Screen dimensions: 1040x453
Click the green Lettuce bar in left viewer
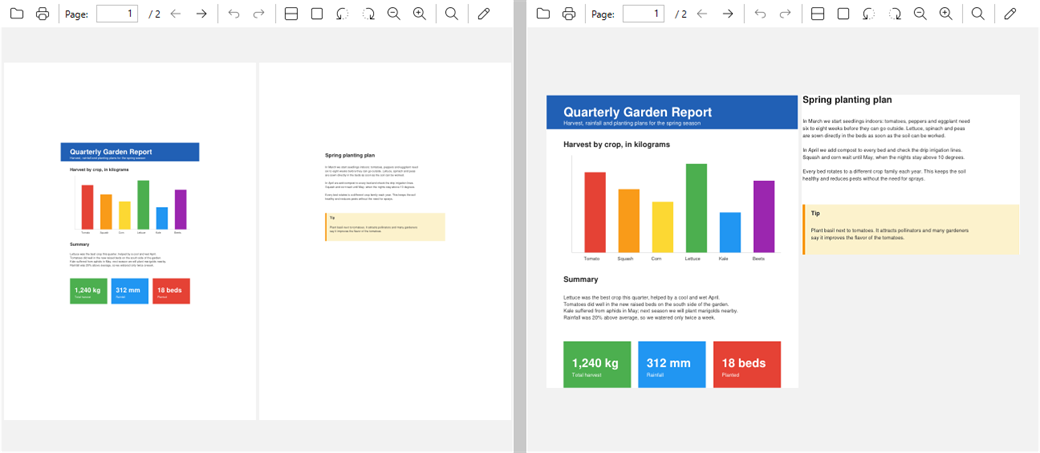(143, 204)
